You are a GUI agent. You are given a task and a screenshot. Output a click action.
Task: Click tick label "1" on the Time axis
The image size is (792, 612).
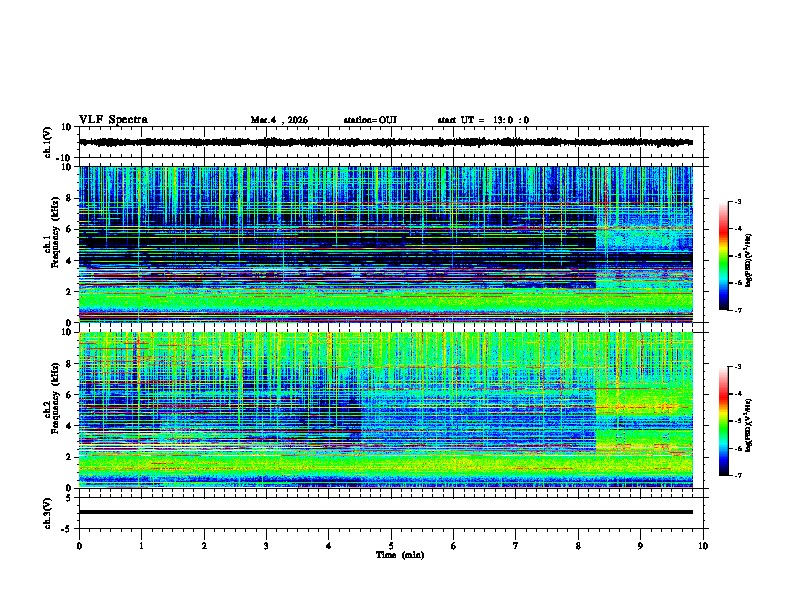tap(141, 546)
